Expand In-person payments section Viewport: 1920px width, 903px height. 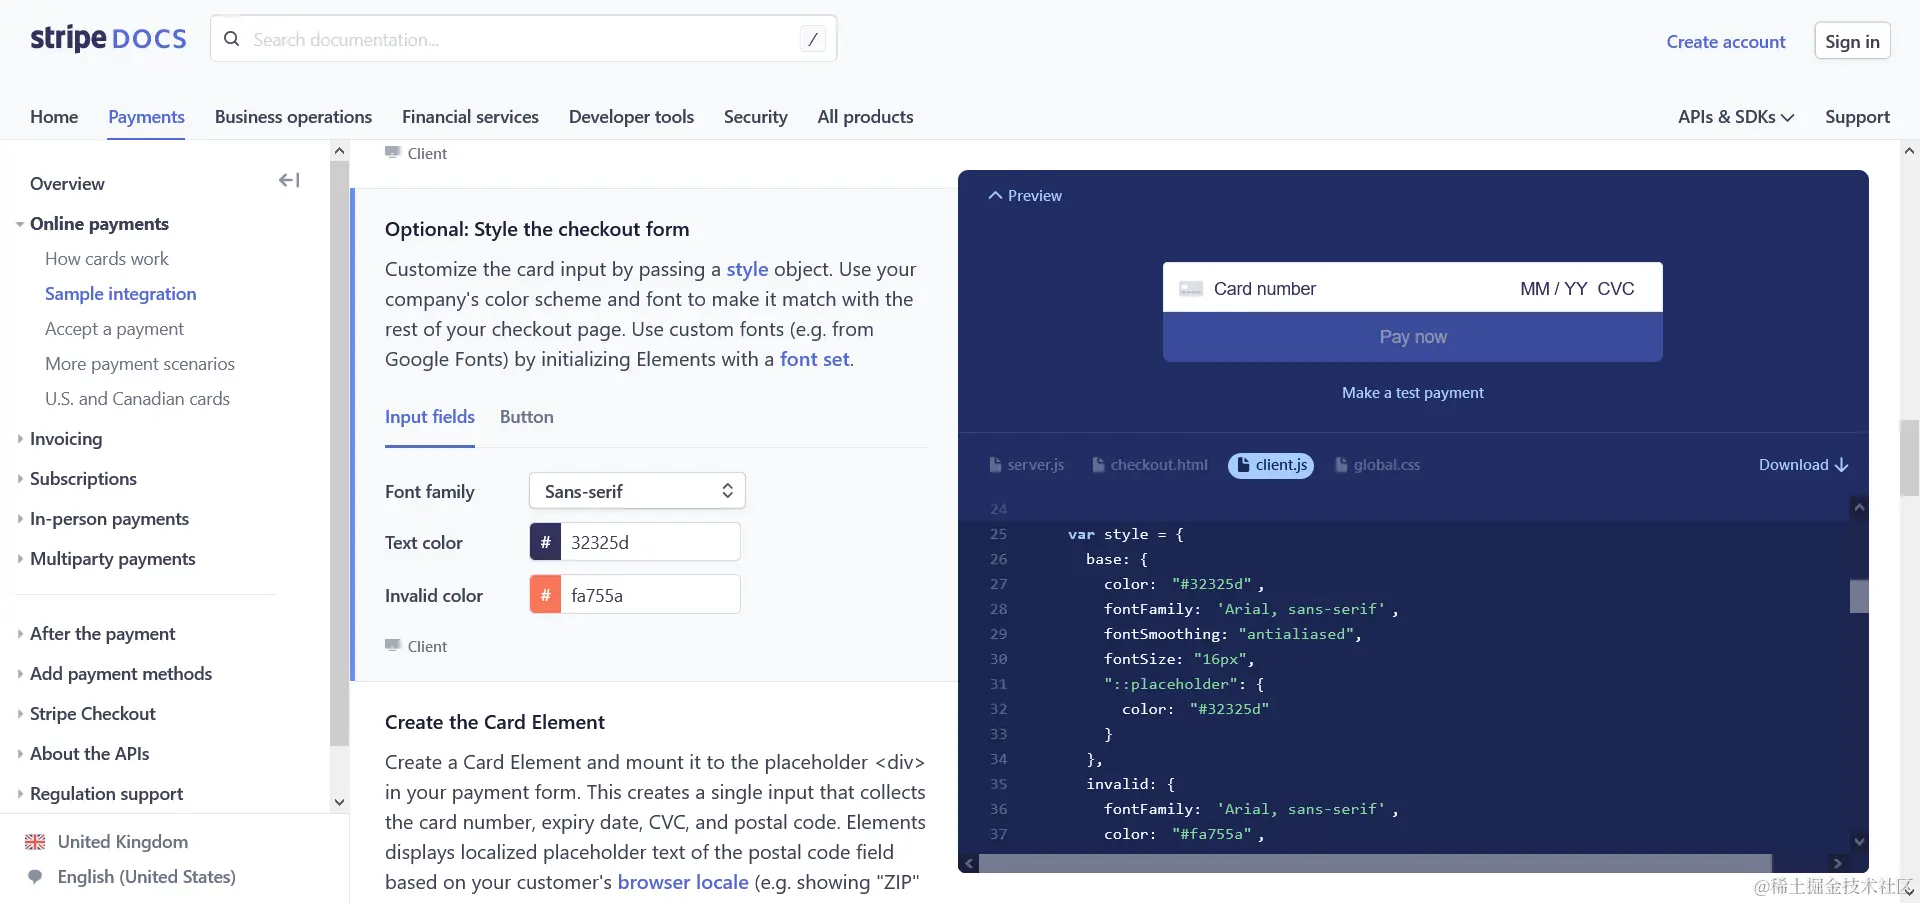pyautogui.click(x=20, y=519)
